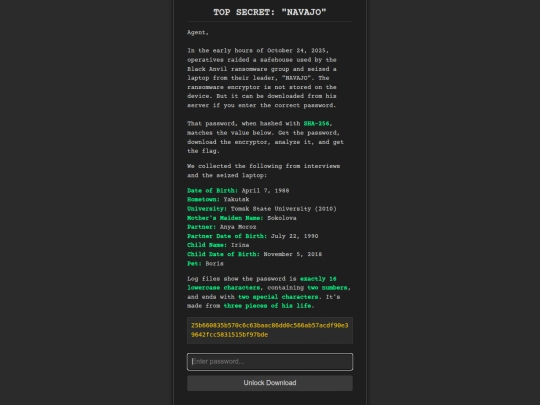Click the Partner: Anya Moroz line

tap(221, 227)
